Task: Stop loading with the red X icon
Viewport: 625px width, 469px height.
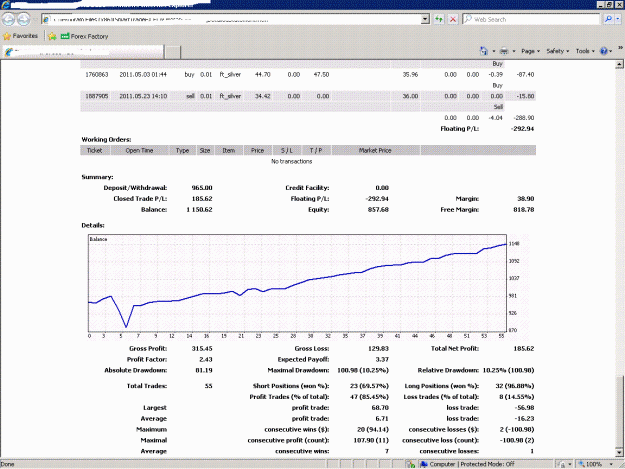Action: coord(453,19)
